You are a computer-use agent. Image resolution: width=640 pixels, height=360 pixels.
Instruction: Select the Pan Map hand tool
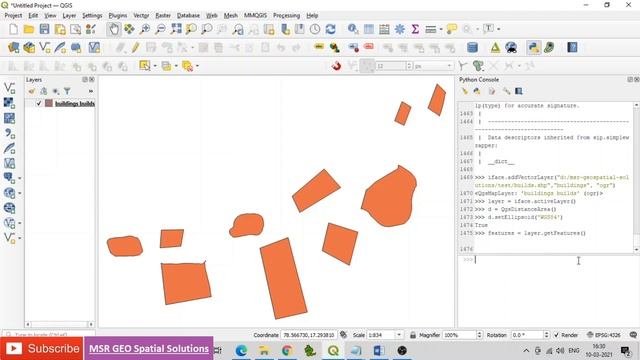pyautogui.click(x=113, y=29)
